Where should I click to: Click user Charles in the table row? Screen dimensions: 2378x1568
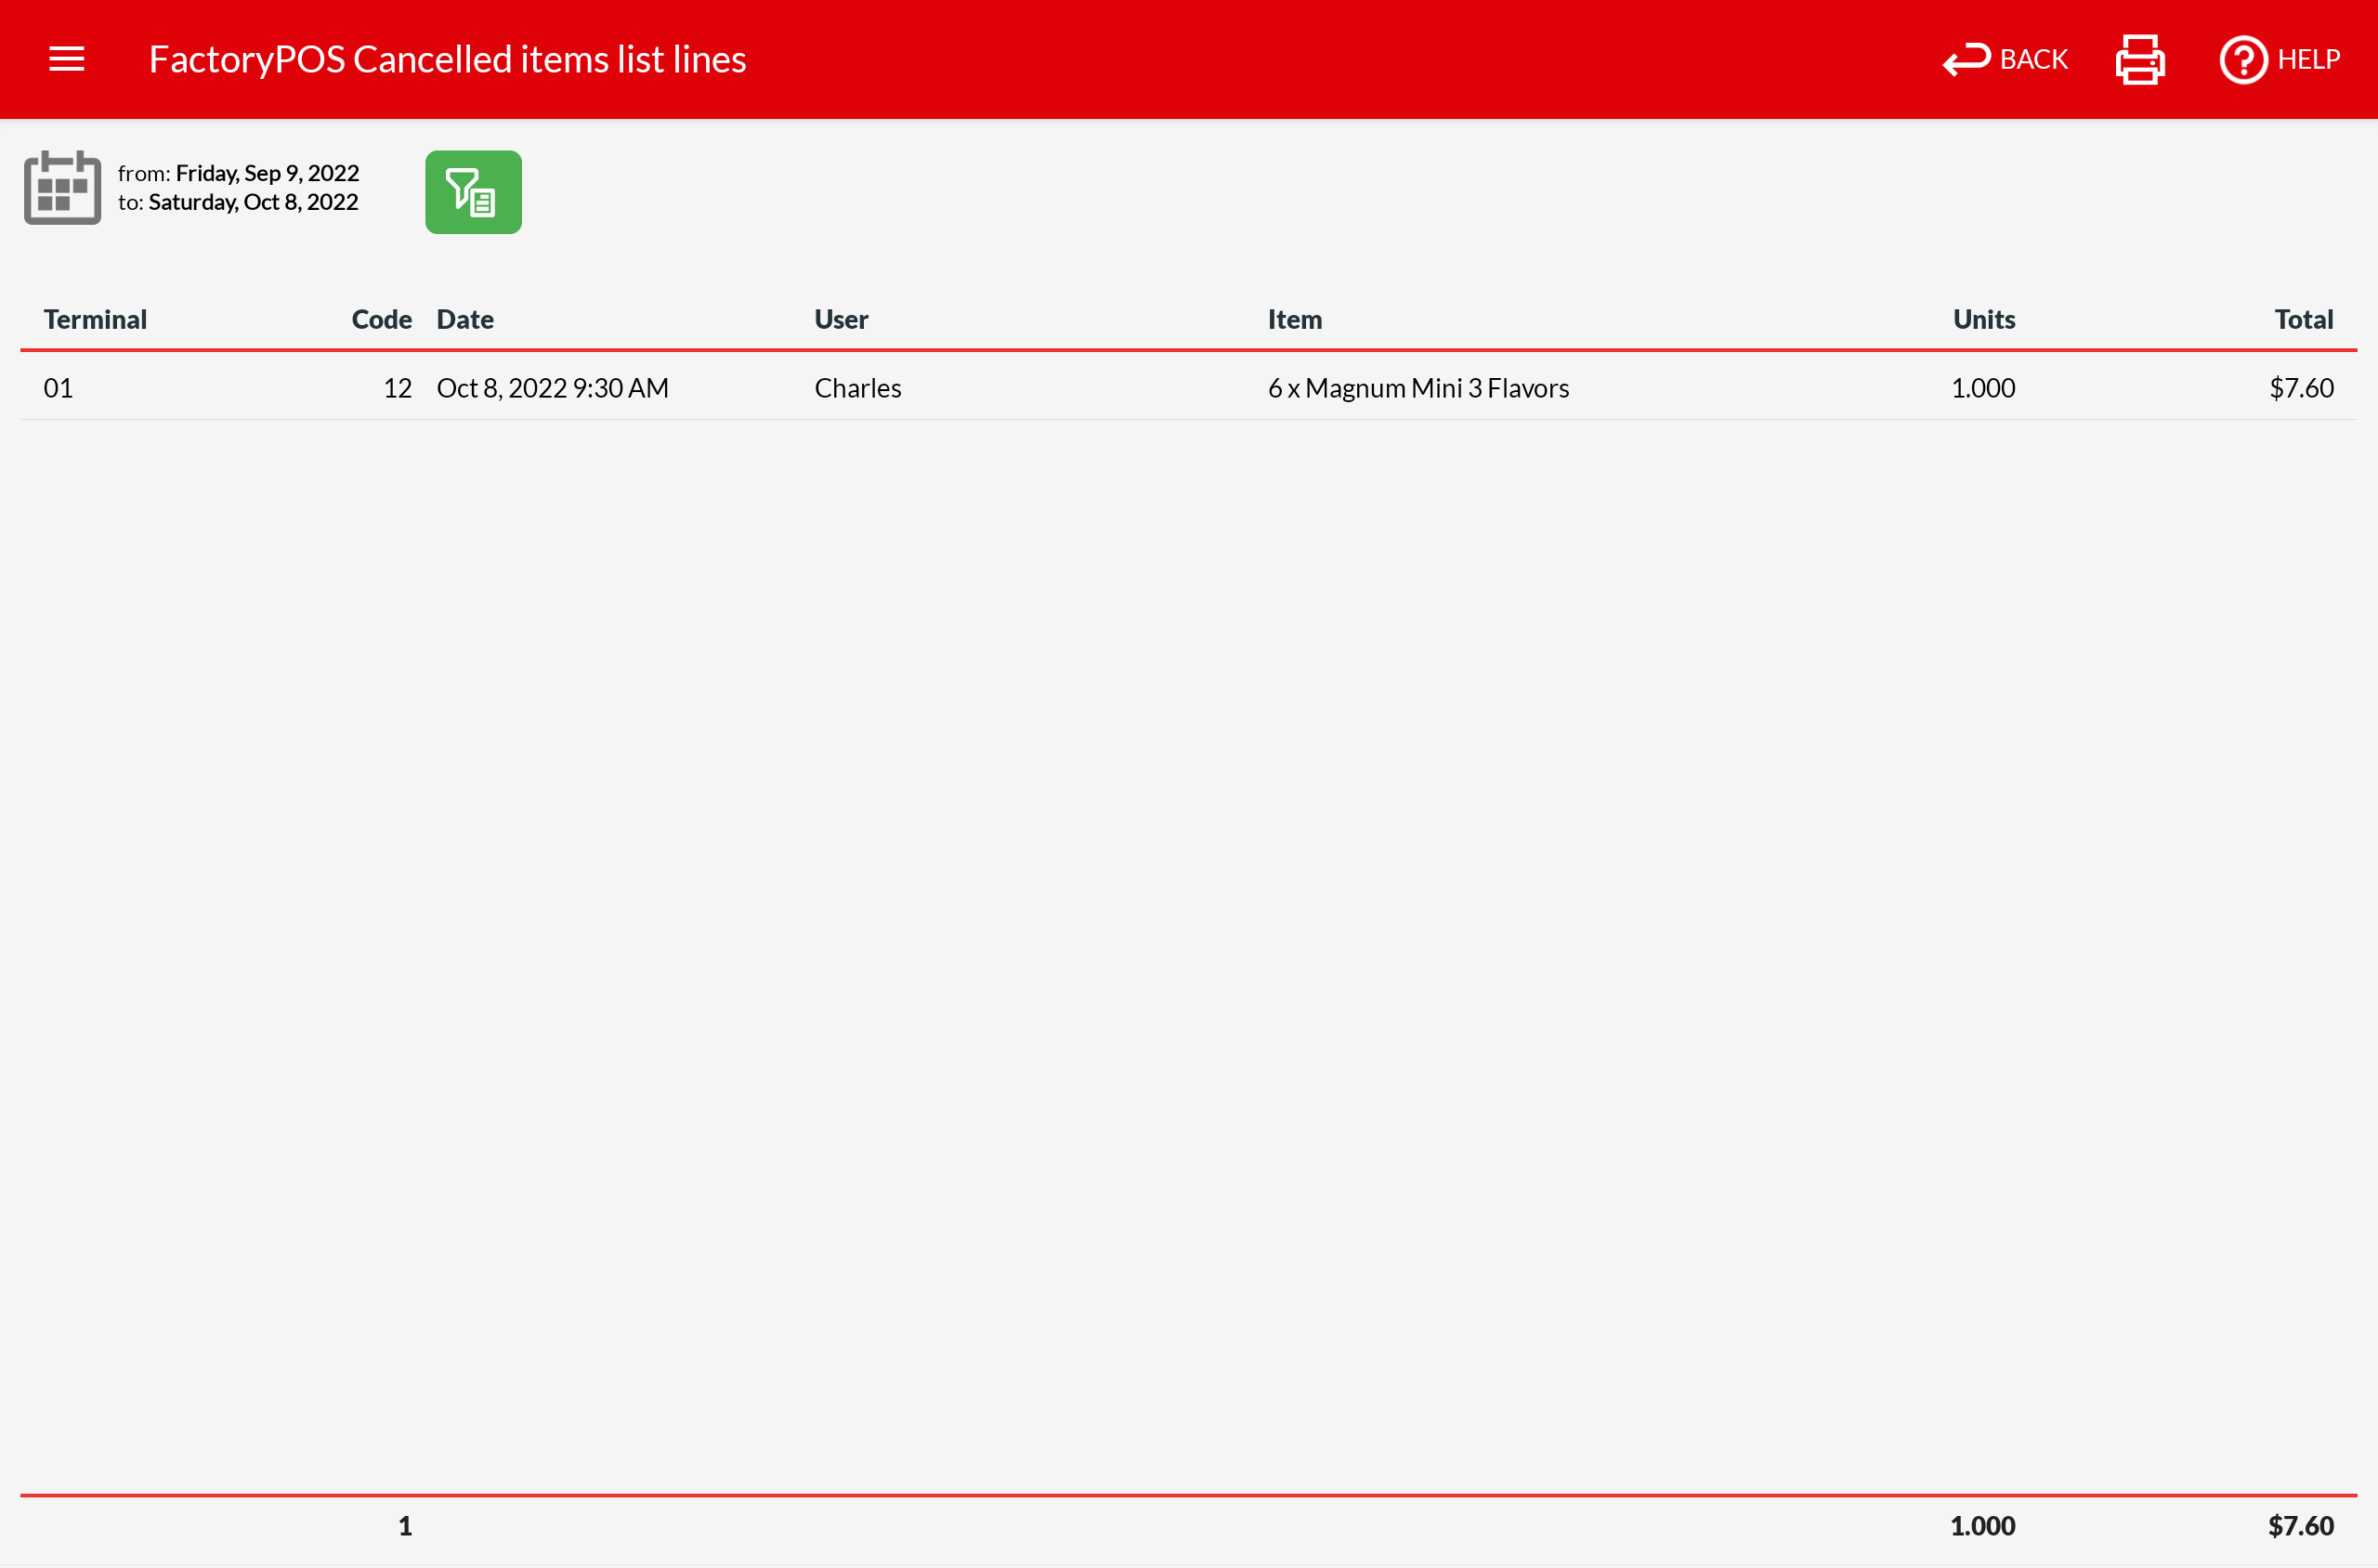857,388
